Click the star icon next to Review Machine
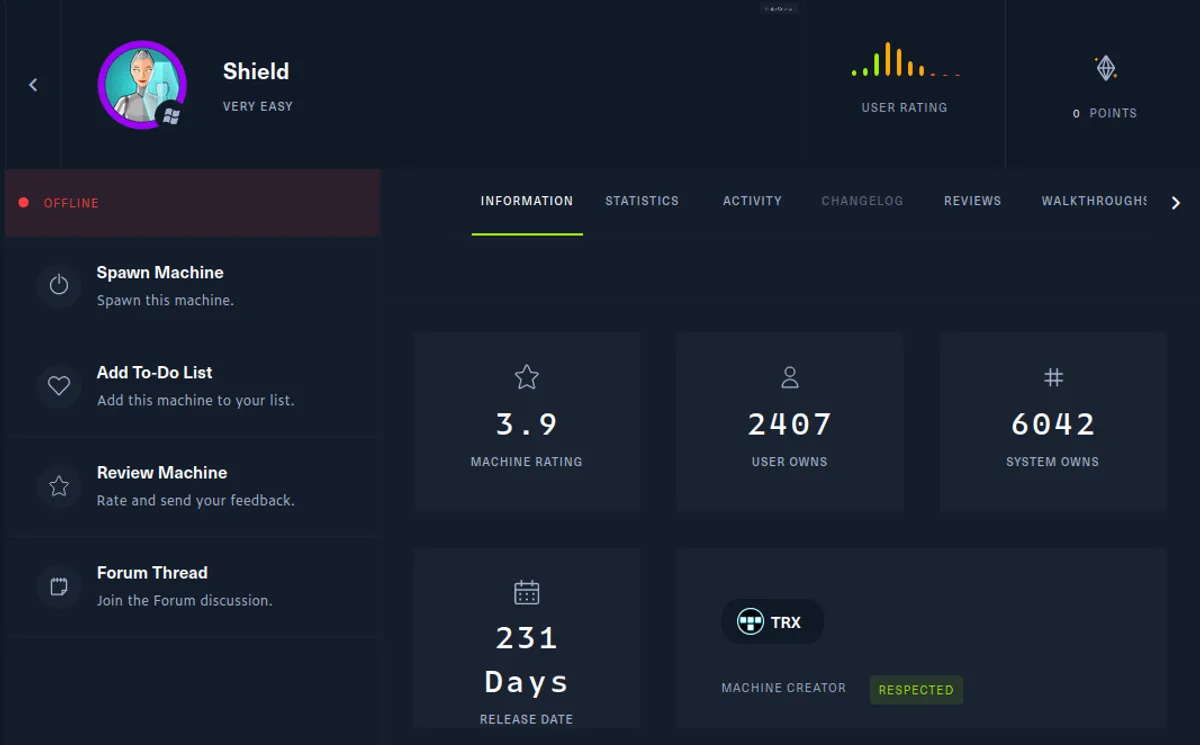Screen dimensions: 1200x745 [x=59, y=486]
